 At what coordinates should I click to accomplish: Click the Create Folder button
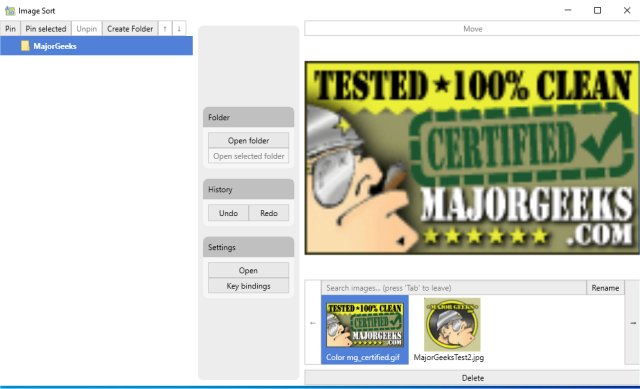pos(130,29)
